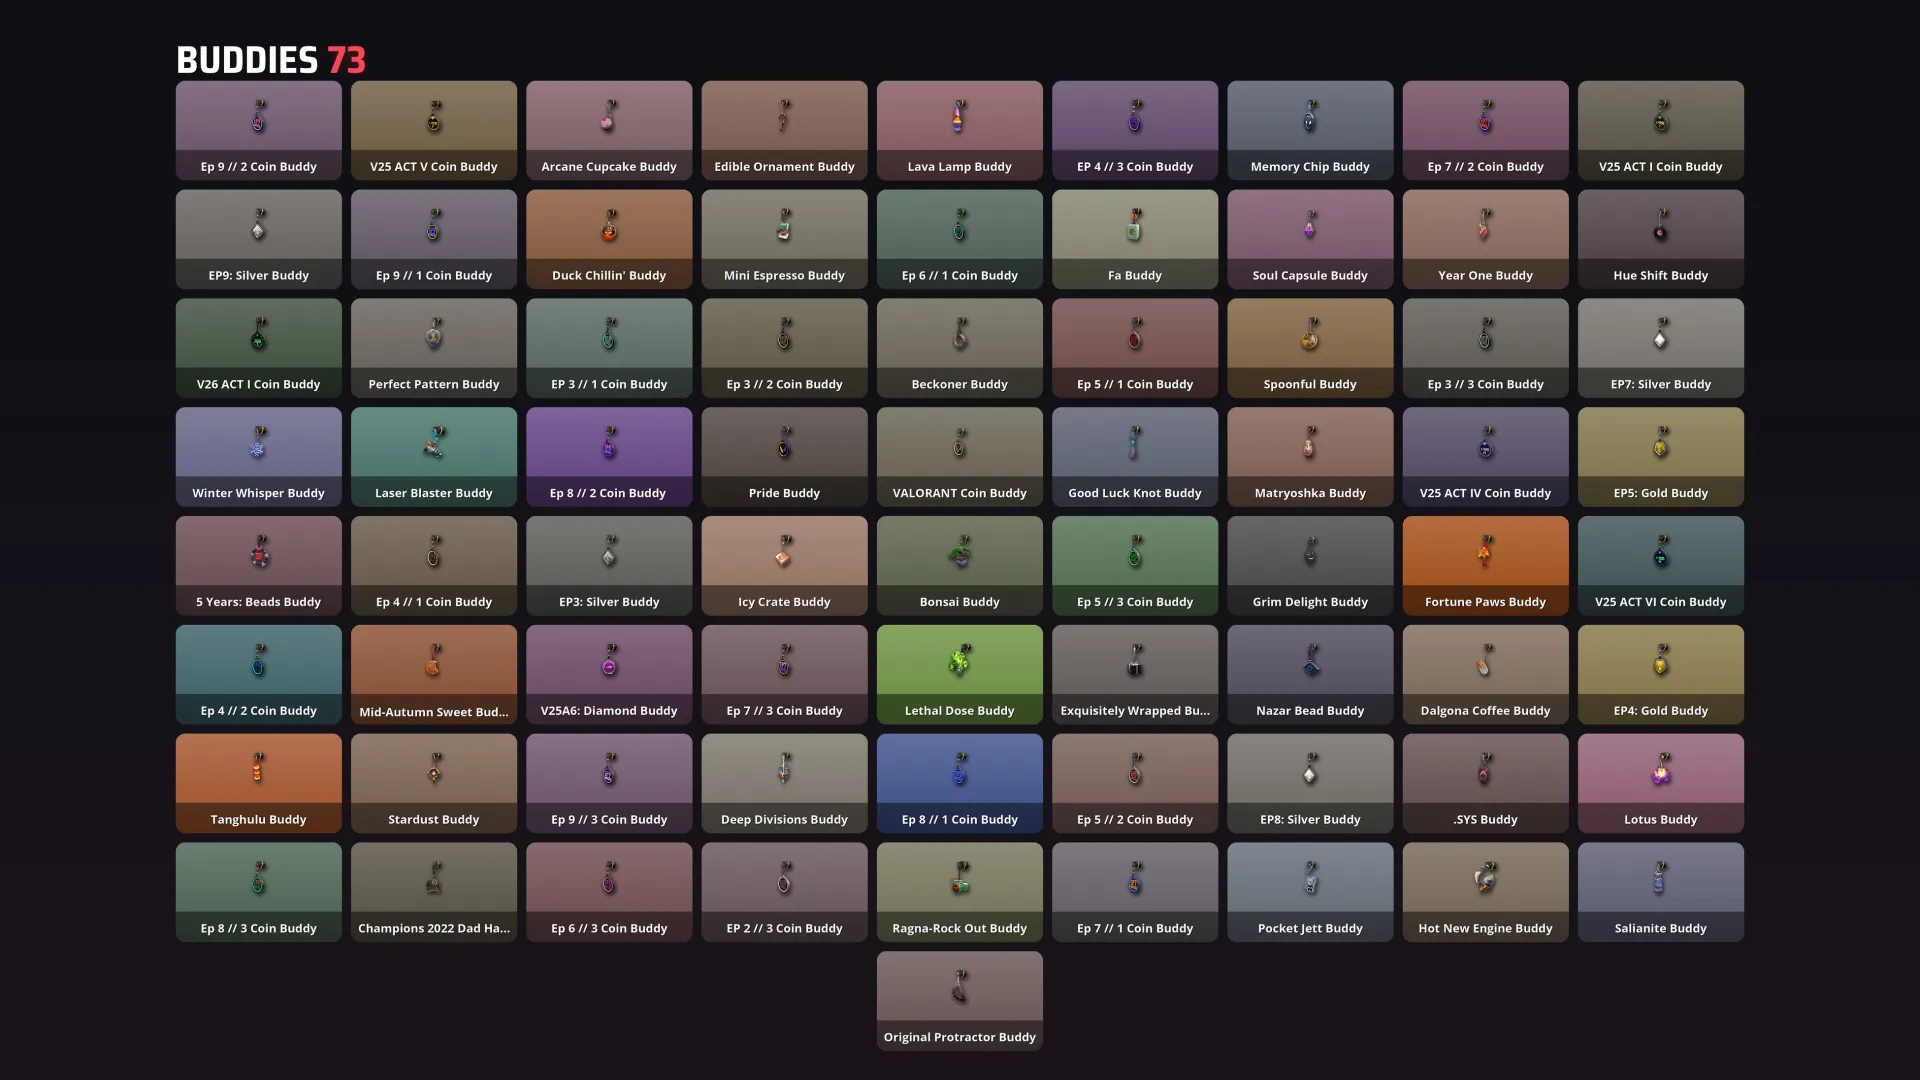Viewport: 1920px width, 1080px height.
Task: Open the V25 ACT VI Coin Buddy card
Action: 1661,566
